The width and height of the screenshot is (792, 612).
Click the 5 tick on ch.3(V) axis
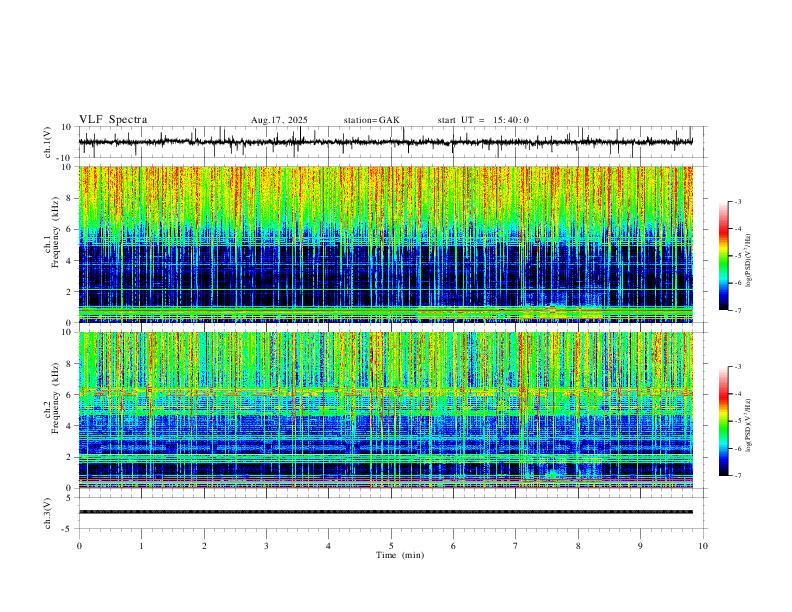pyautogui.click(x=69, y=497)
